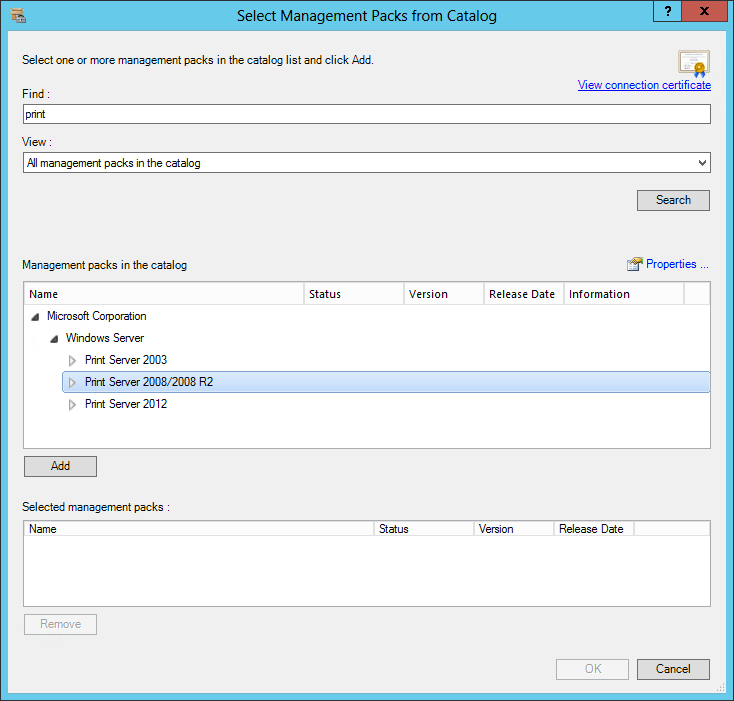The image size is (734, 701).
Task: Click the Add button
Action: 60,467
